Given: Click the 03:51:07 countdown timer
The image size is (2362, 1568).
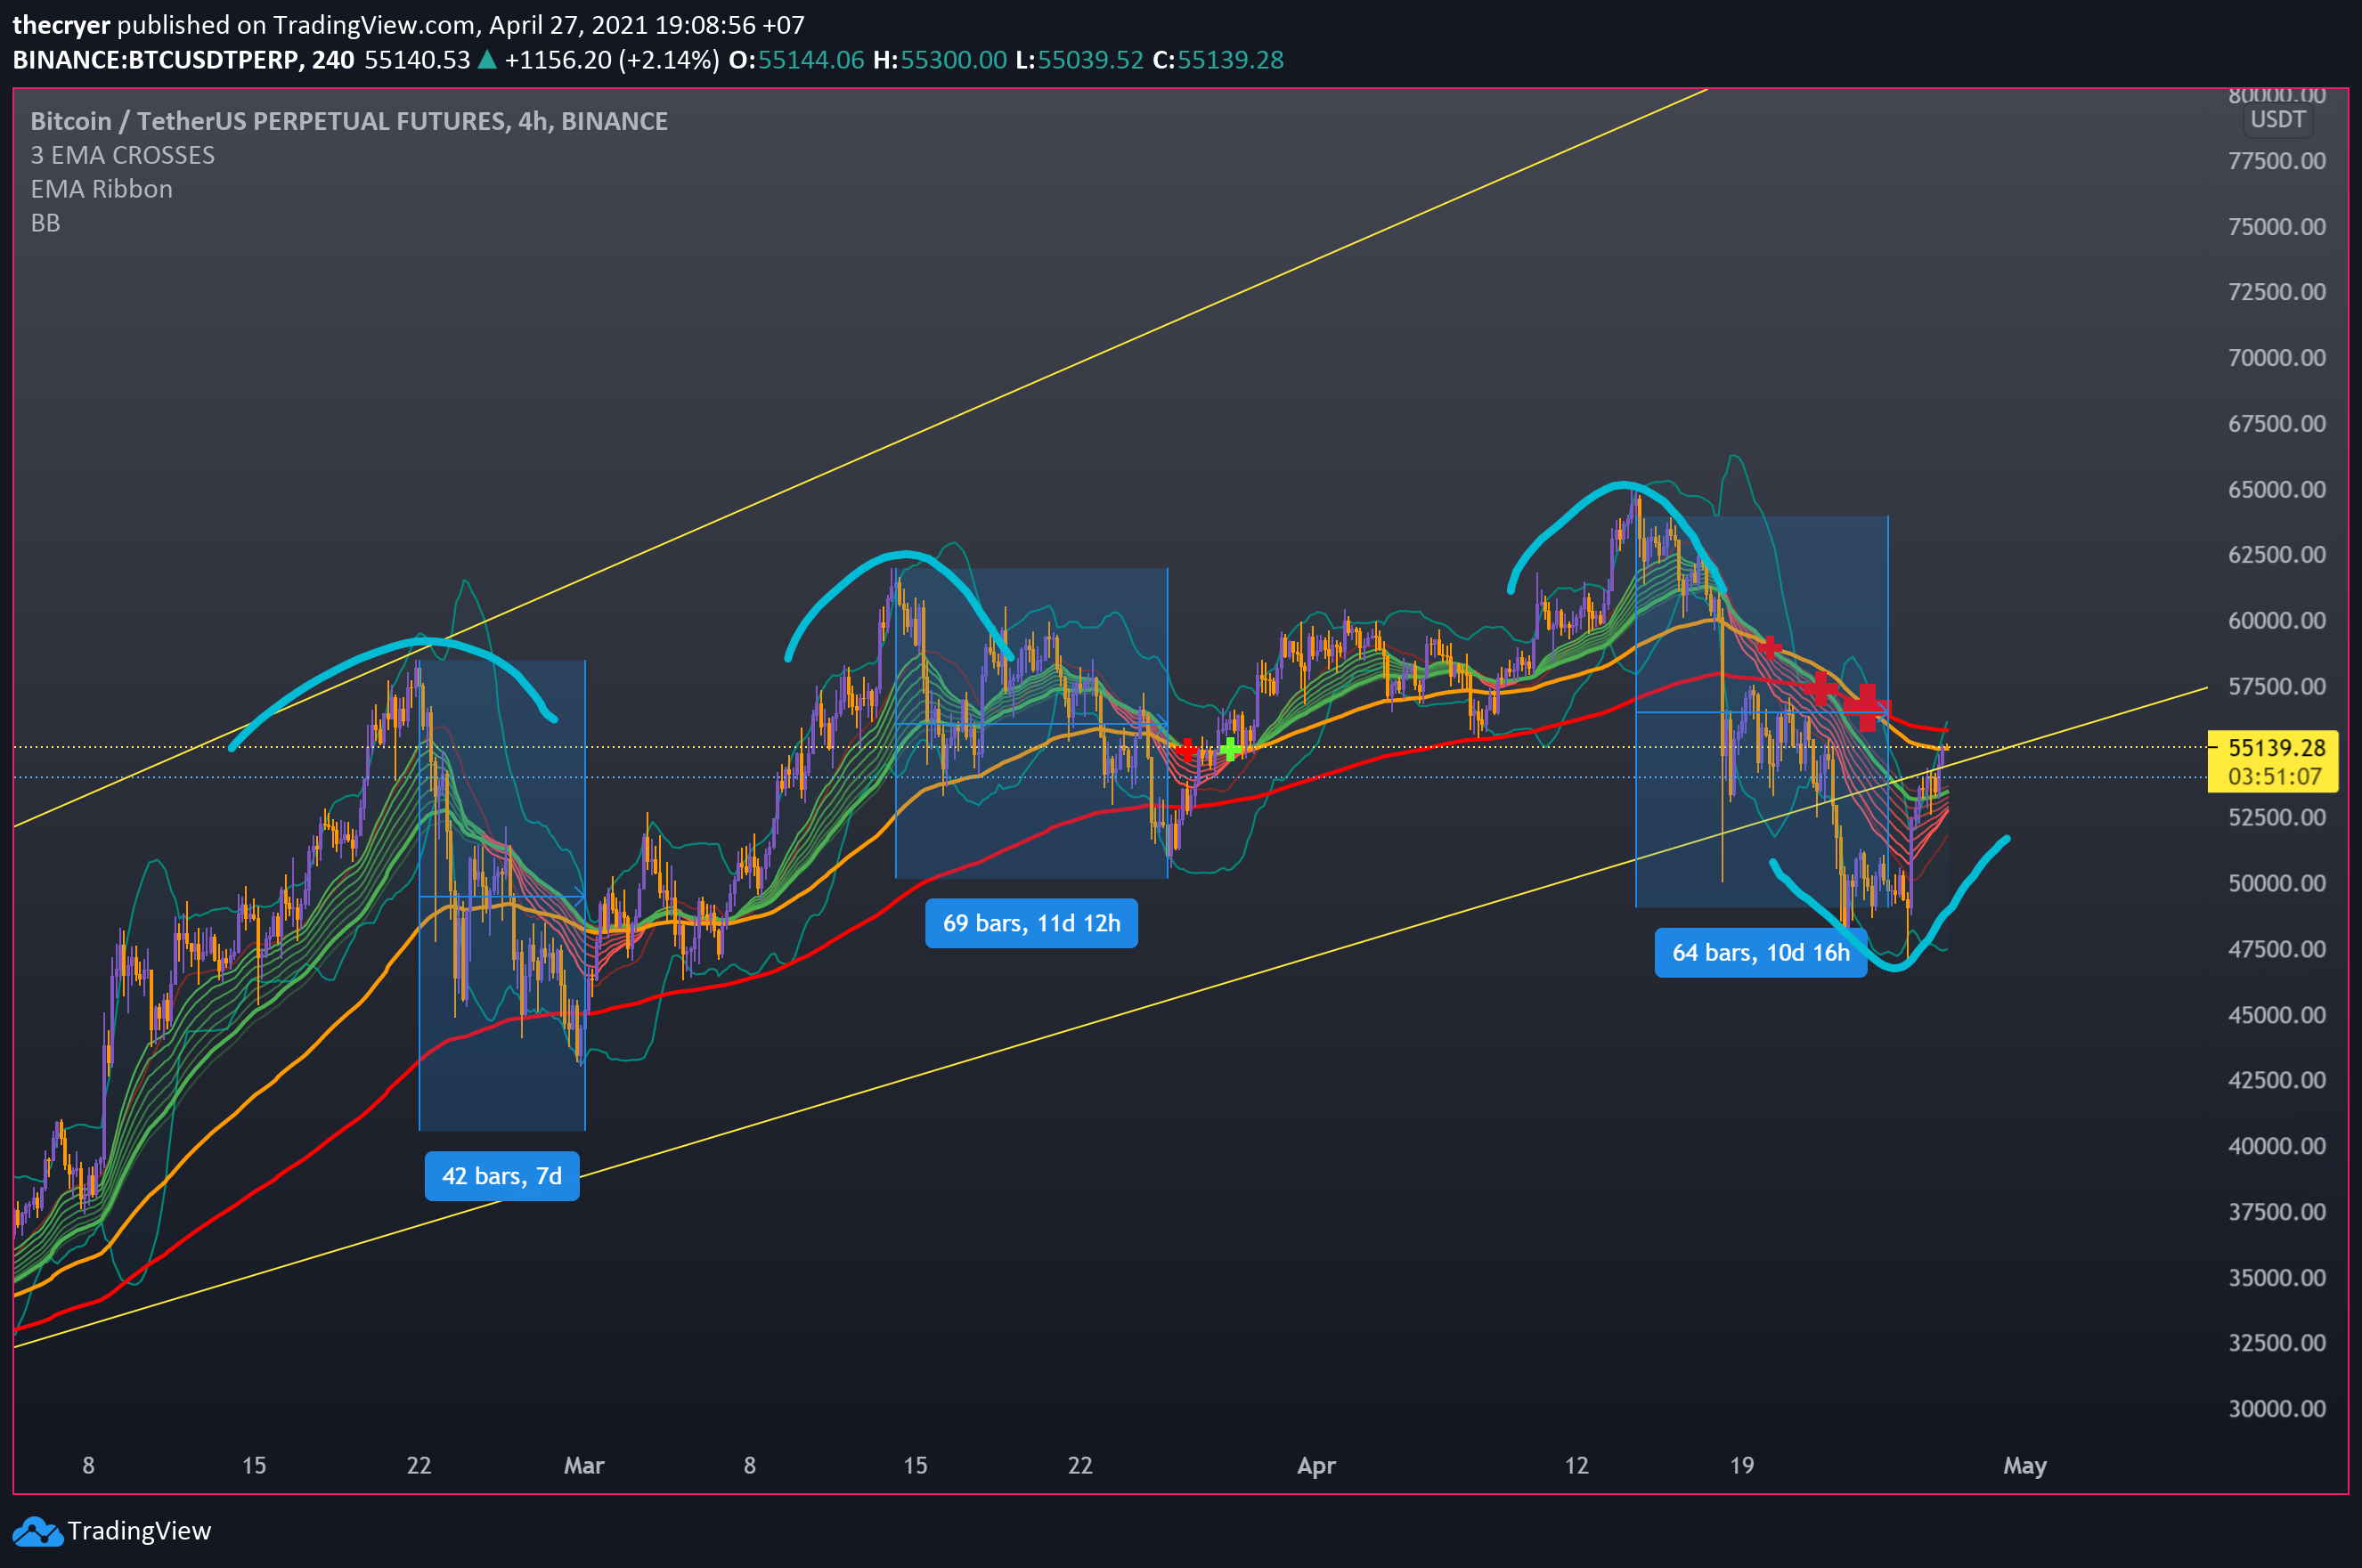Looking at the screenshot, I should (2274, 777).
